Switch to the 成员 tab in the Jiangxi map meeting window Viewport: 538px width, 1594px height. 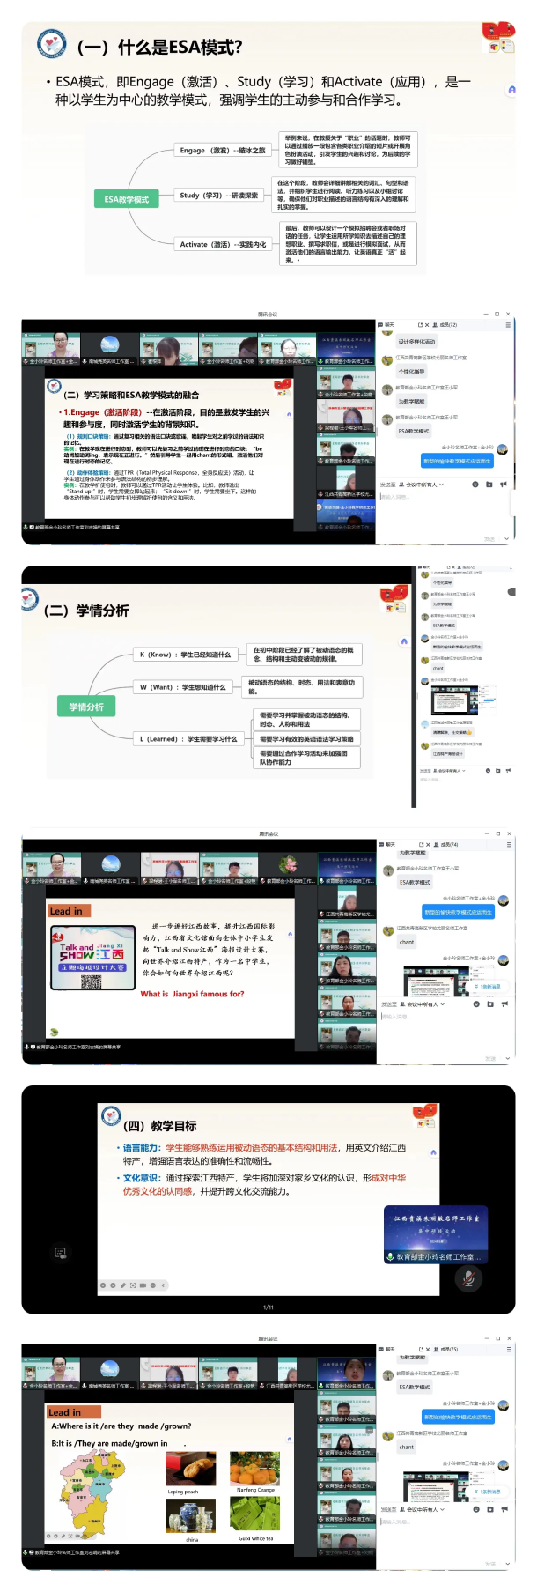[448, 1349]
